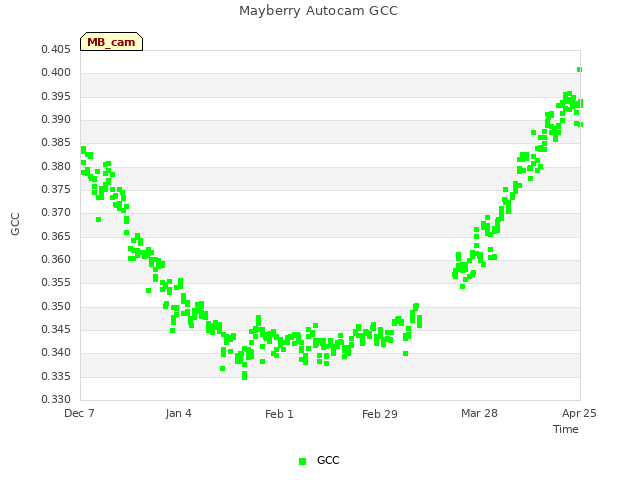This screenshot has height=480, width=640.
Task: Click the vertical GCC y-axis title
Action: coord(15,224)
